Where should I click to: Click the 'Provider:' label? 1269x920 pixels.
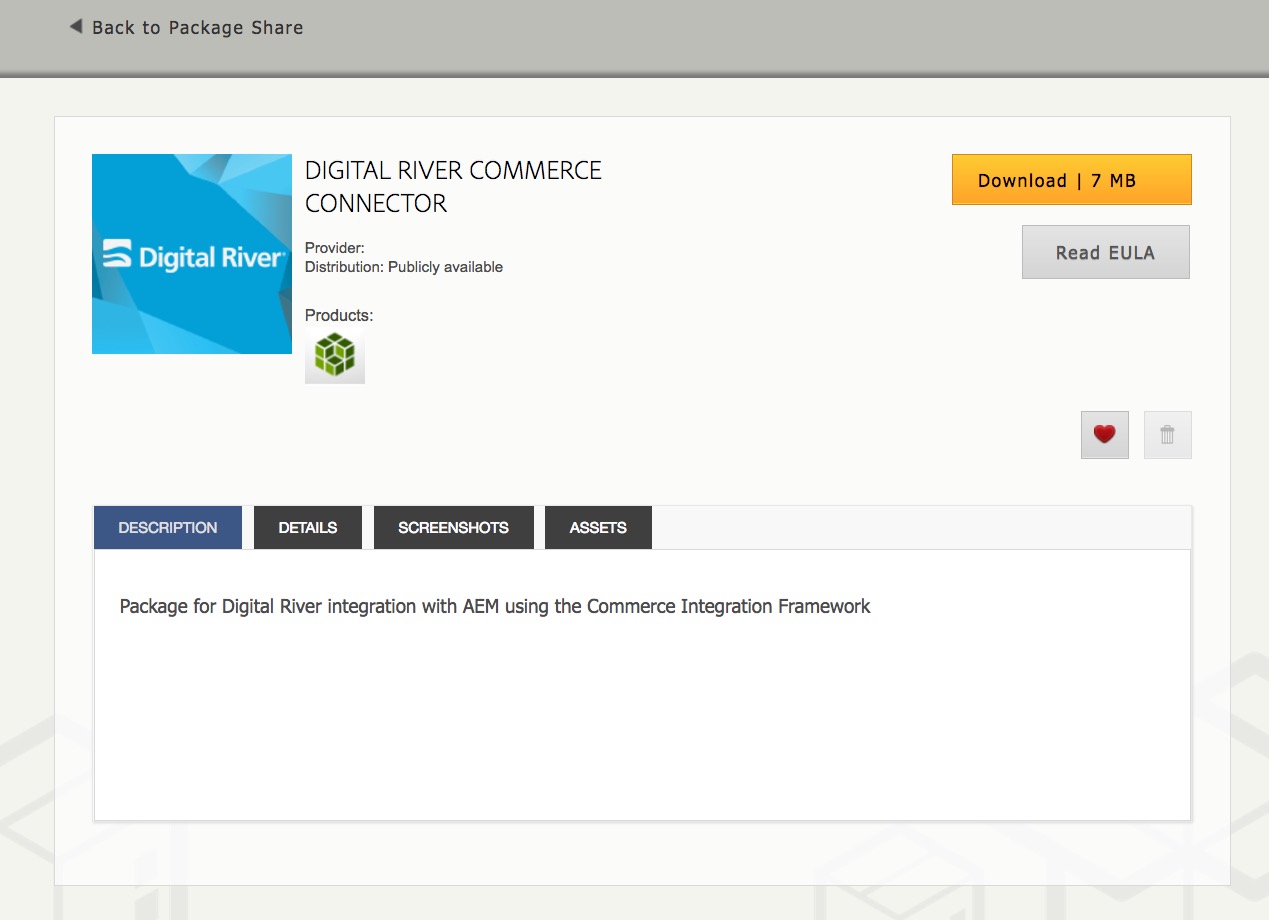coord(335,248)
